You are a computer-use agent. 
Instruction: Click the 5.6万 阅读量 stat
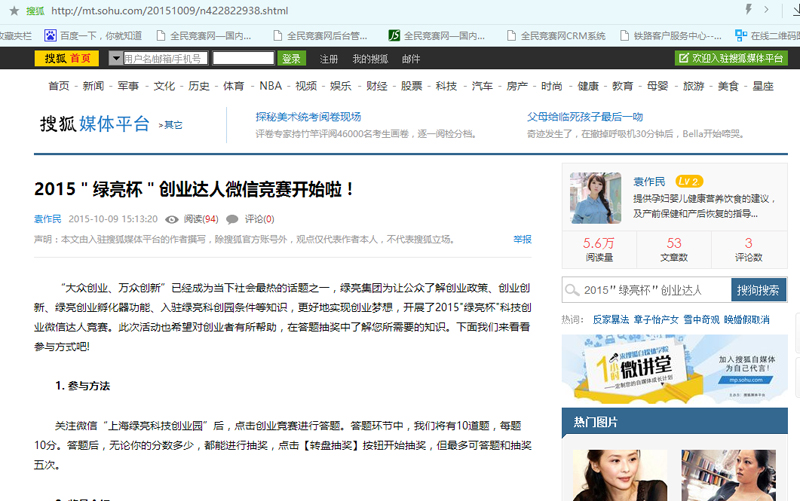pyautogui.click(x=599, y=249)
